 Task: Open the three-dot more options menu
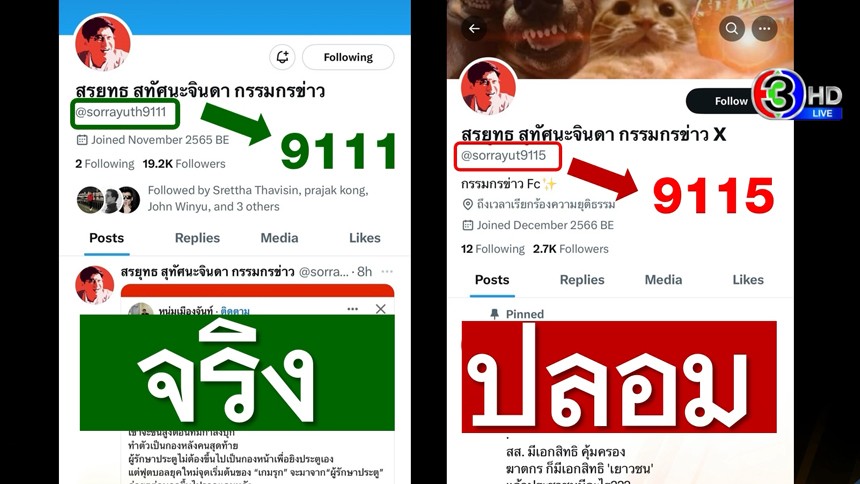click(x=765, y=29)
